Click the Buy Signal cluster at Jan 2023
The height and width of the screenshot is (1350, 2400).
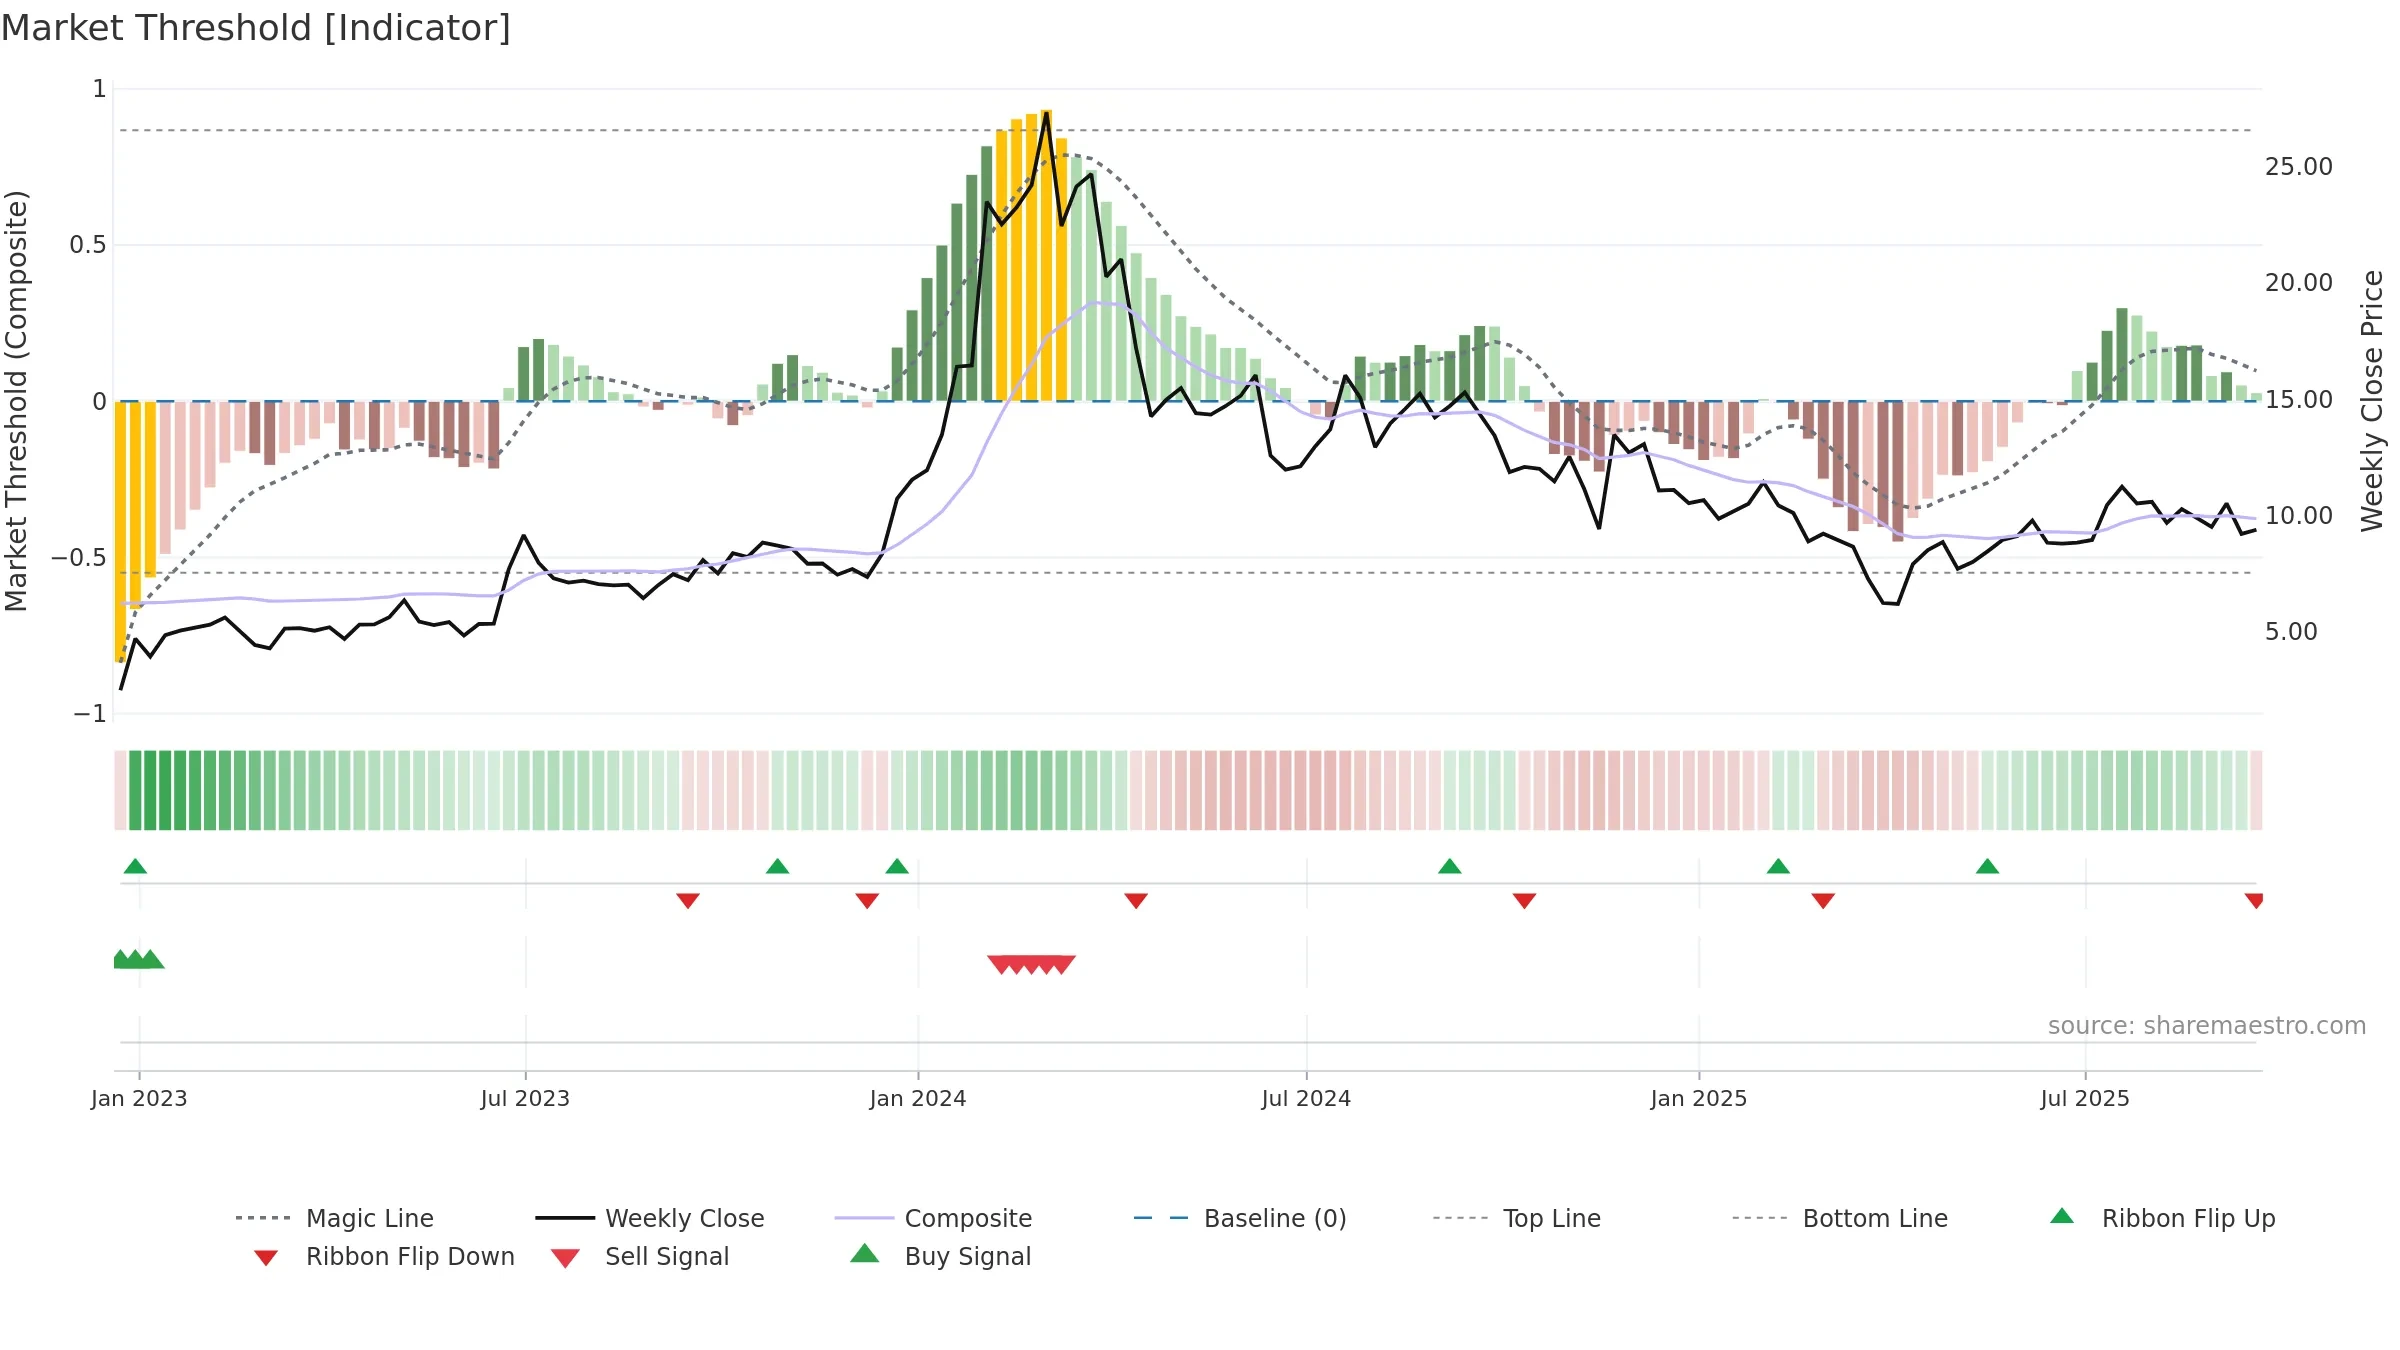139,959
